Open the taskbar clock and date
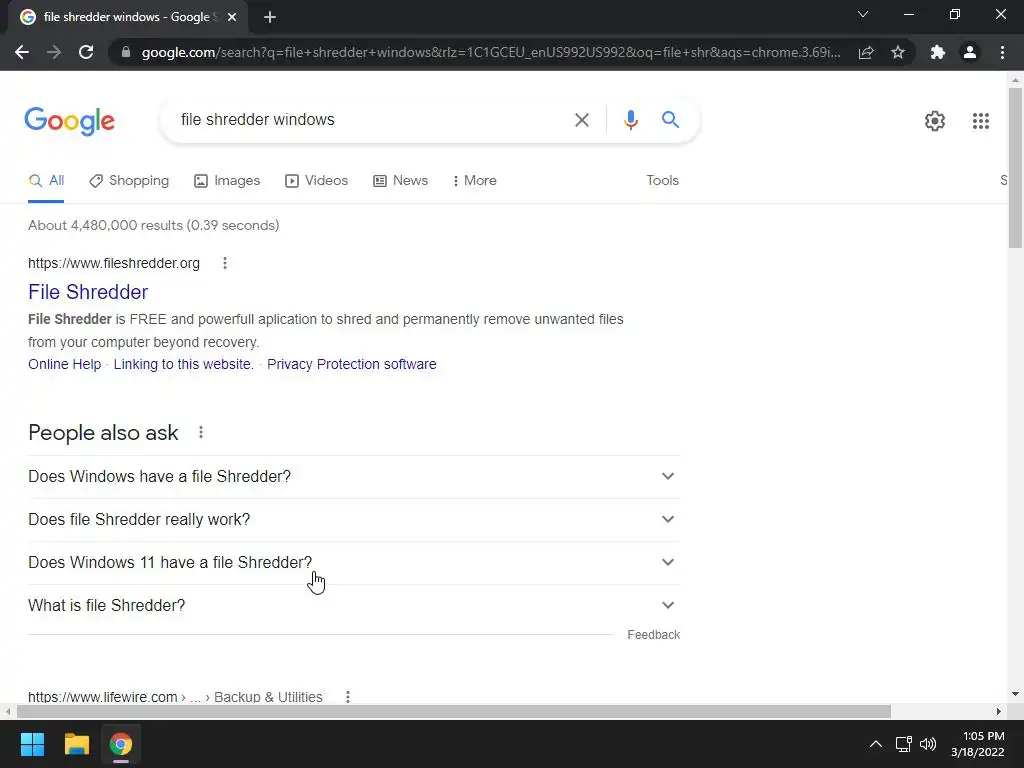1024x768 pixels. [x=977, y=744]
